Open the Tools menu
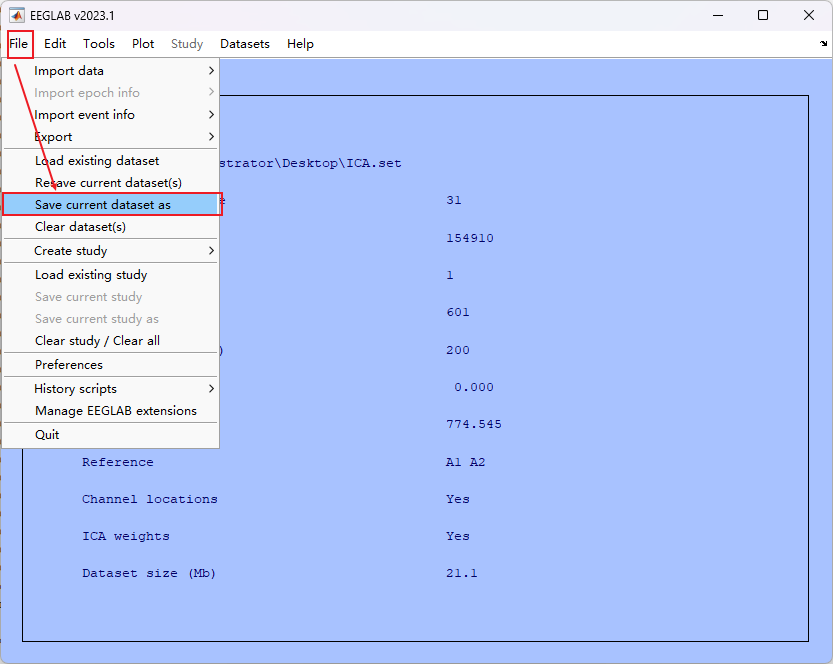Image resolution: width=833 pixels, height=664 pixels. (99, 44)
